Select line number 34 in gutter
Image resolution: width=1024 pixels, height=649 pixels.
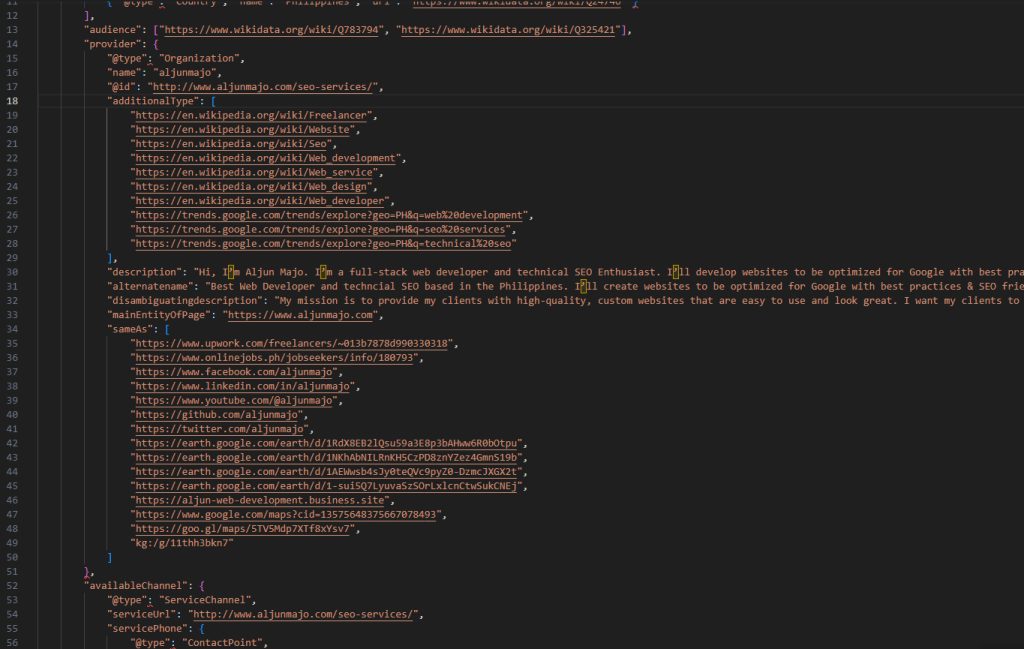click(x=12, y=330)
